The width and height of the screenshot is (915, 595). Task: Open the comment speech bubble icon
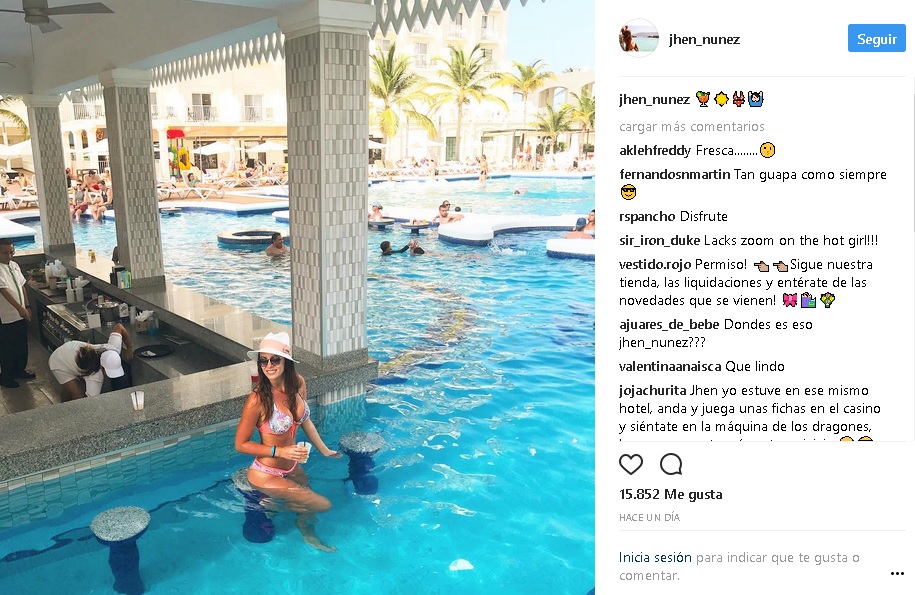coord(671,464)
